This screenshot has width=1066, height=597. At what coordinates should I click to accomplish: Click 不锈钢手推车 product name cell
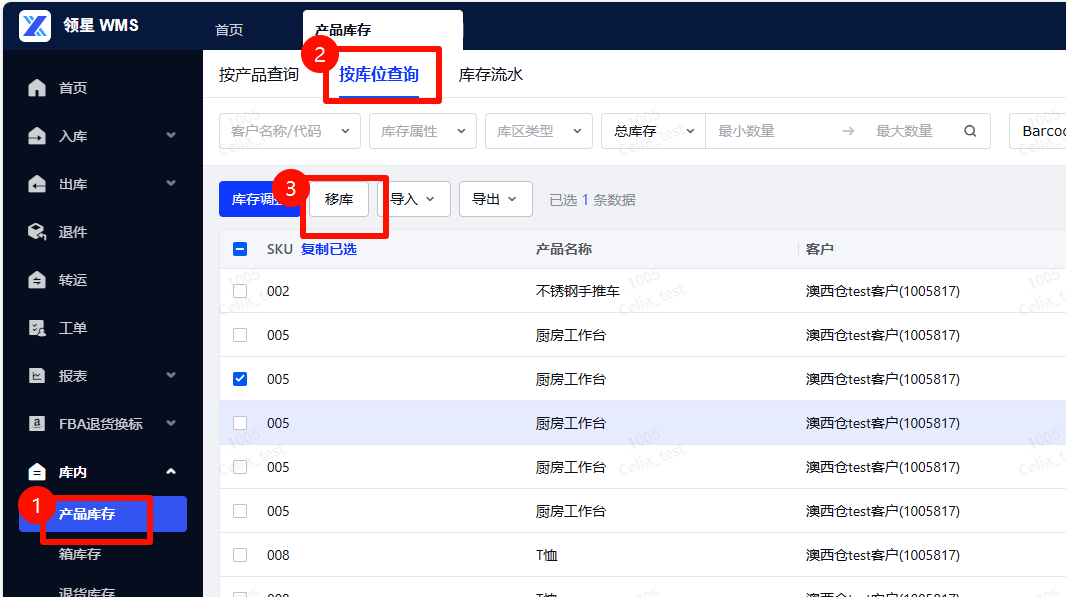[x=578, y=291]
